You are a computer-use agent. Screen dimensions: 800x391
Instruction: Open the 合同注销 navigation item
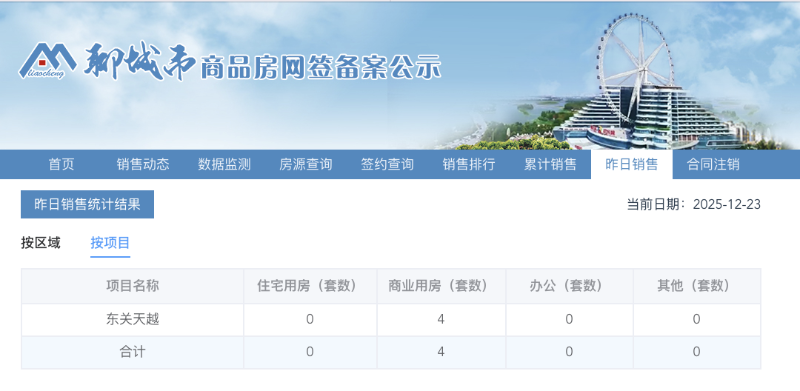(x=713, y=164)
